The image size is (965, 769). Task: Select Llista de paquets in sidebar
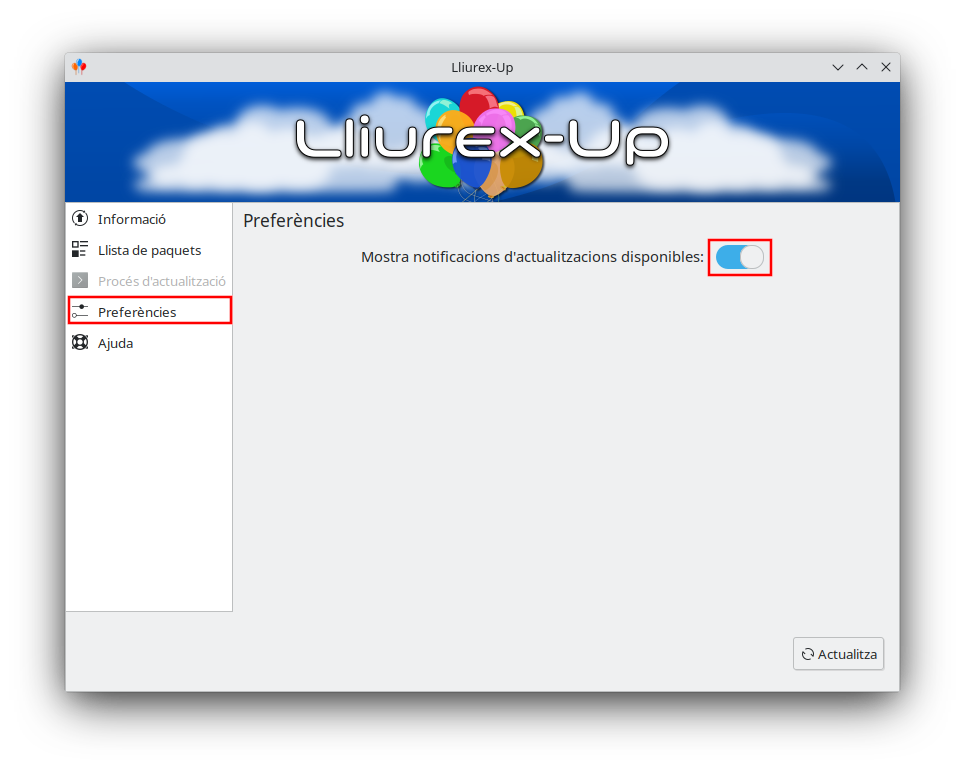[150, 249]
